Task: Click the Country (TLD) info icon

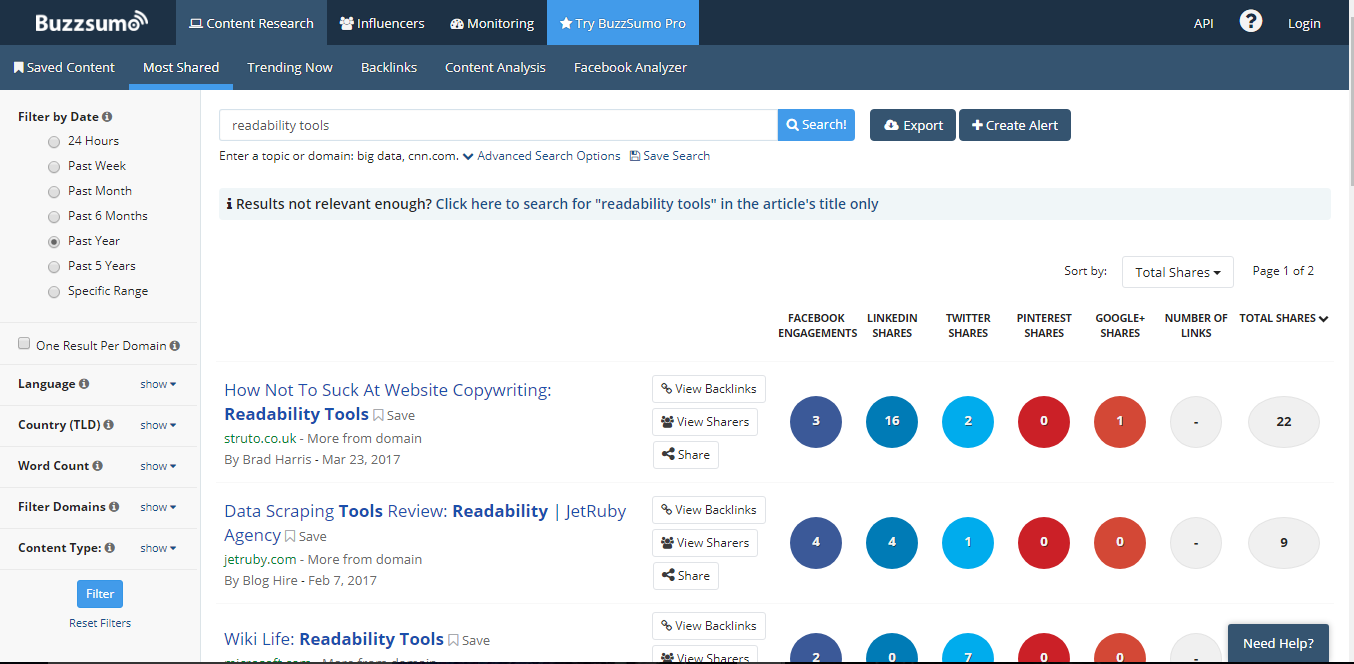Action: [108, 425]
